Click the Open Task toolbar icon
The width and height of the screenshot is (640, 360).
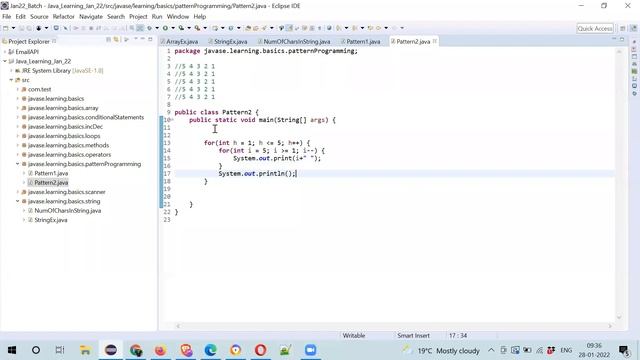(x=256, y=28)
